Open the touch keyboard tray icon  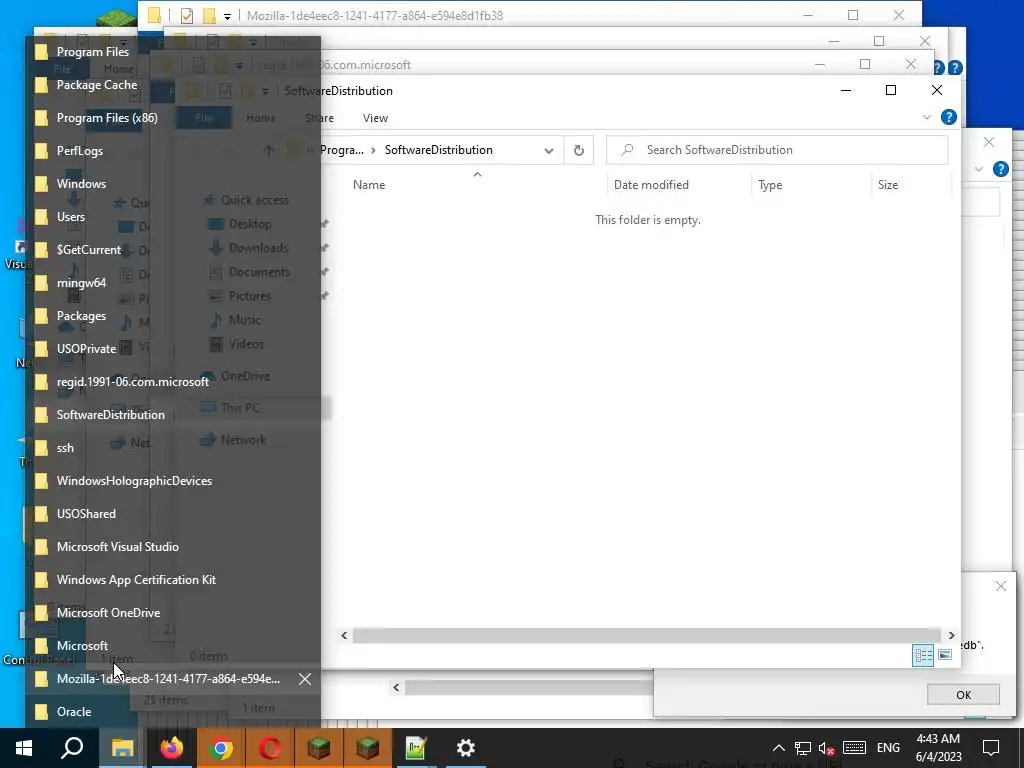pos(854,748)
